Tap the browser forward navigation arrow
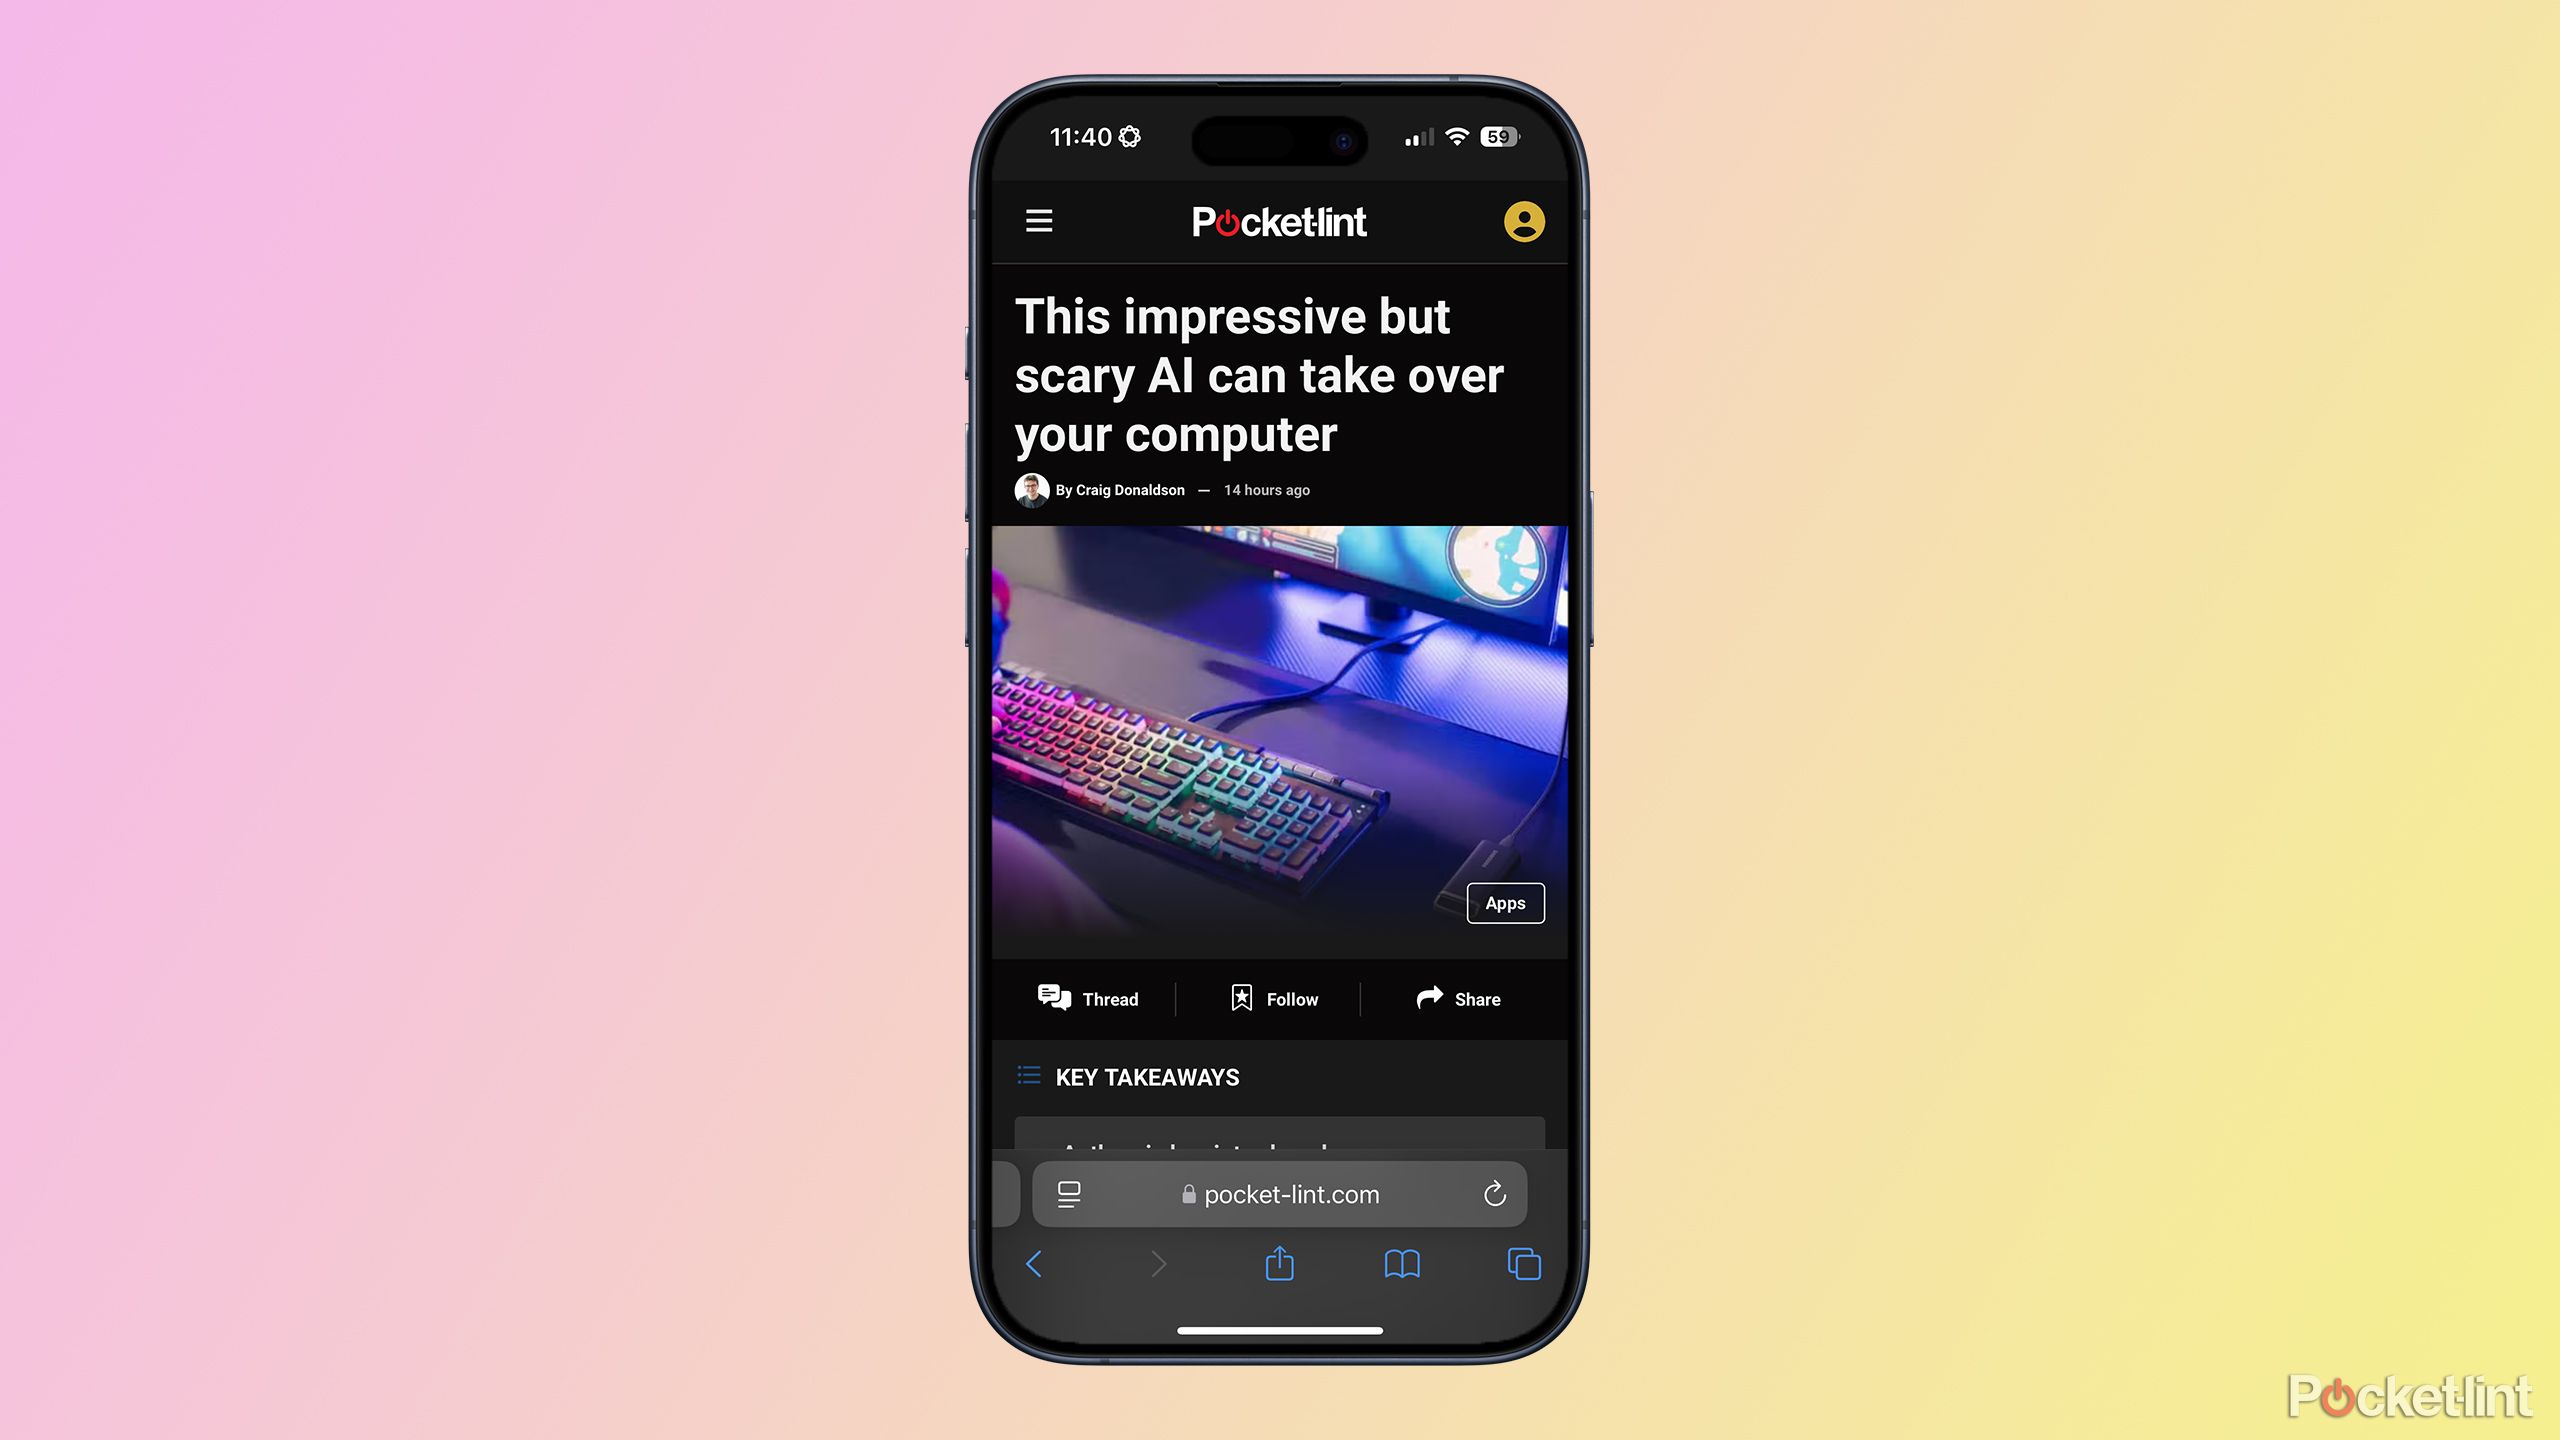This screenshot has height=1440, width=2560. pyautogui.click(x=1157, y=1264)
